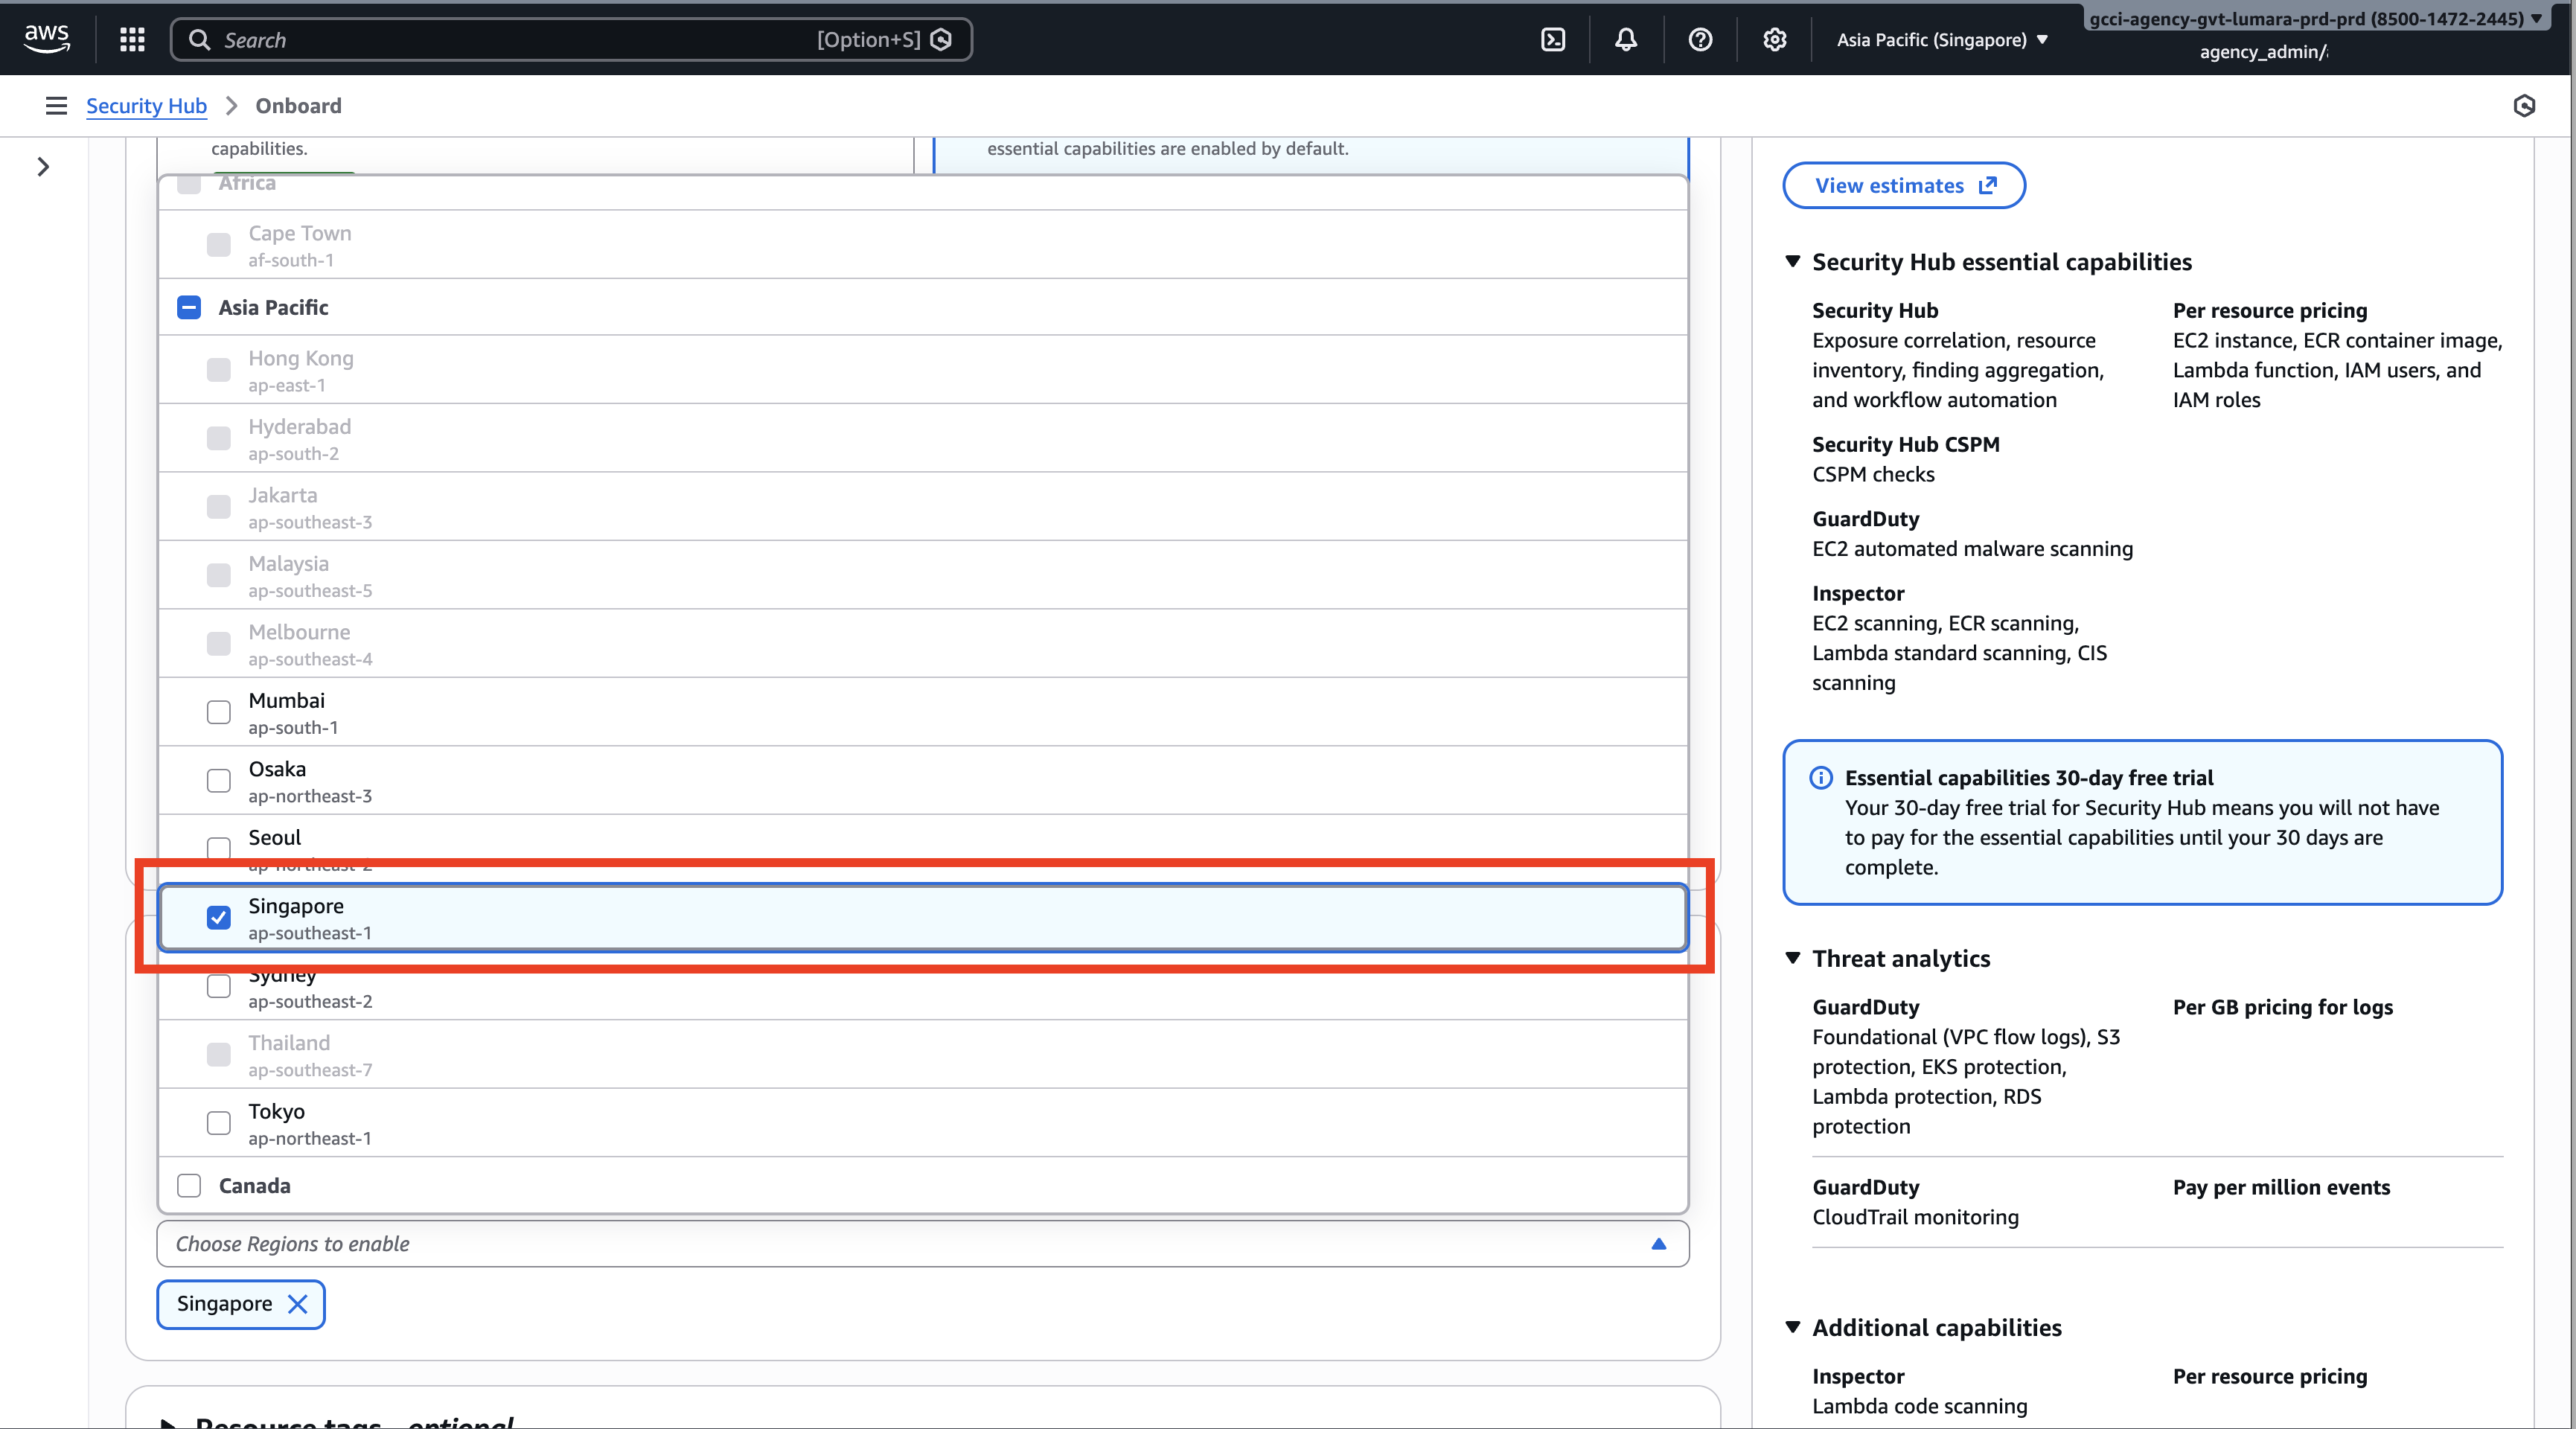Open the help question mark menu

tap(1700, 39)
